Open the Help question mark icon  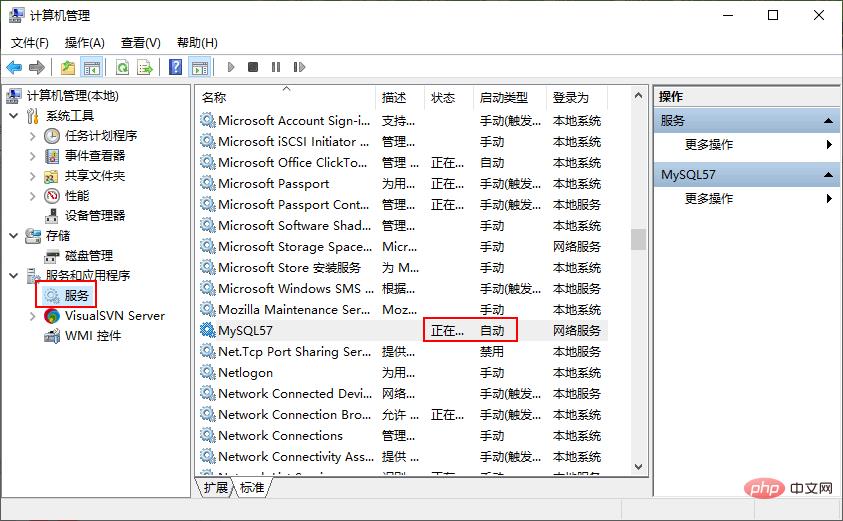coord(175,67)
